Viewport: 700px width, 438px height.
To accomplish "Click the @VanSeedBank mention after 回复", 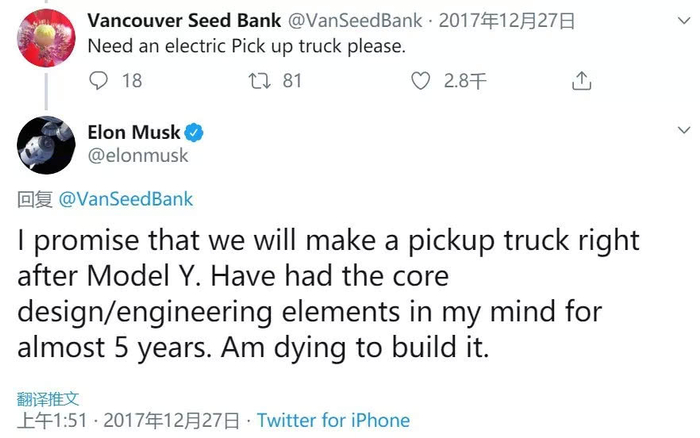I will pos(126,199).
